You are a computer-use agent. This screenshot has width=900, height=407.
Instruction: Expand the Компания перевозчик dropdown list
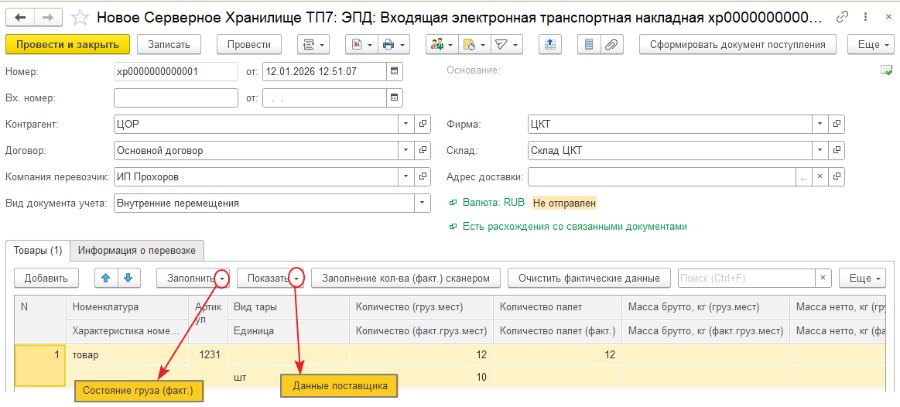406,176
